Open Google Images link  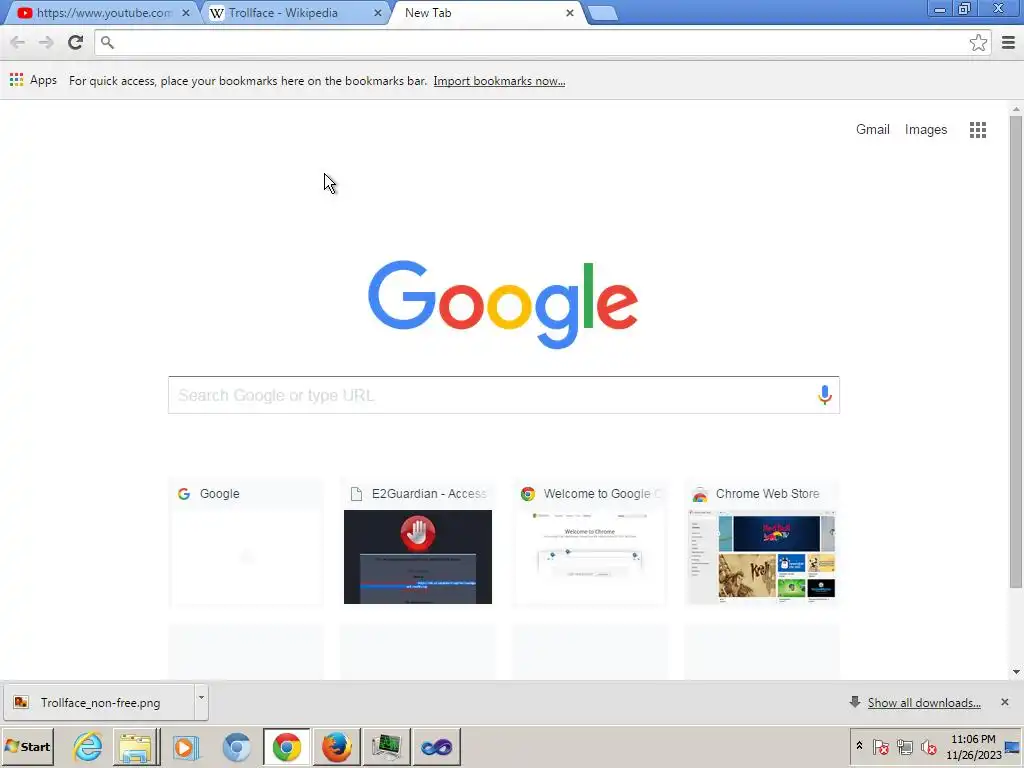(925, 129)
